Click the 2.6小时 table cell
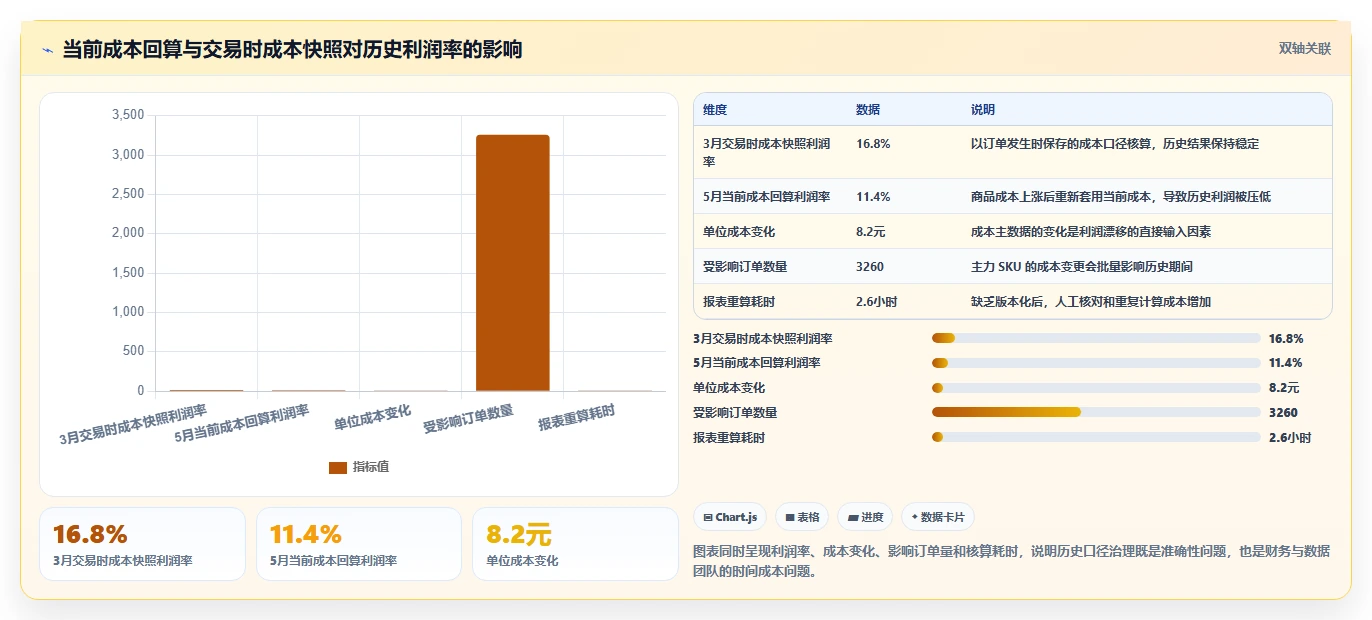 pyautogui.click(x=877, y=302)
